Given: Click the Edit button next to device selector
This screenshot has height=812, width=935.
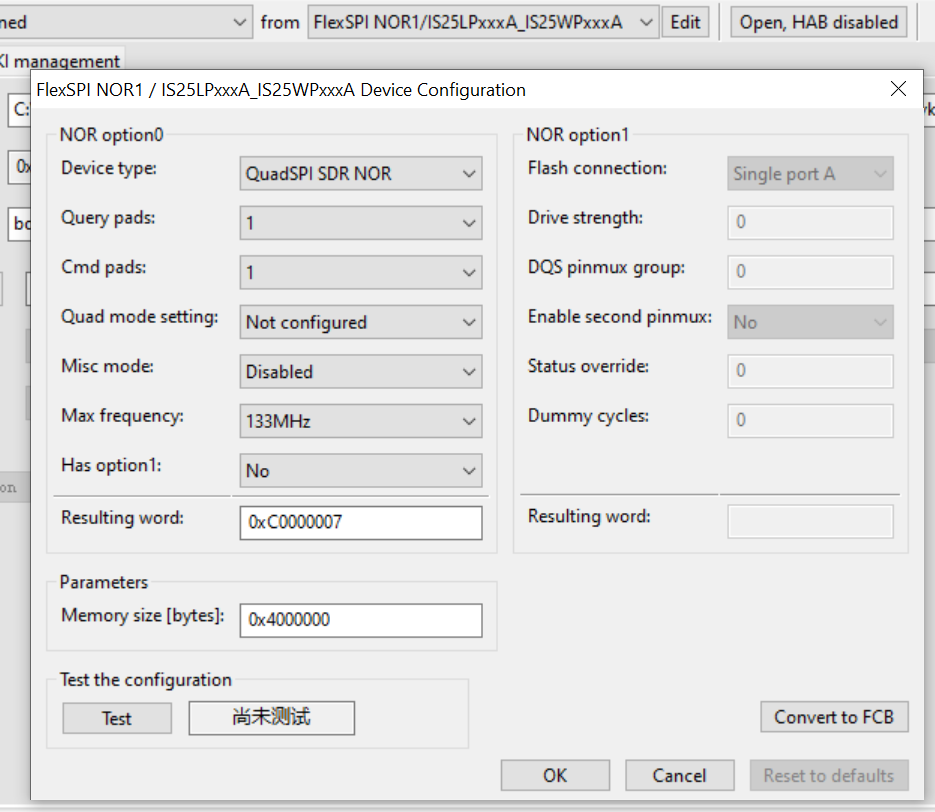Looking at the screenshot, I should pos(685,21).
